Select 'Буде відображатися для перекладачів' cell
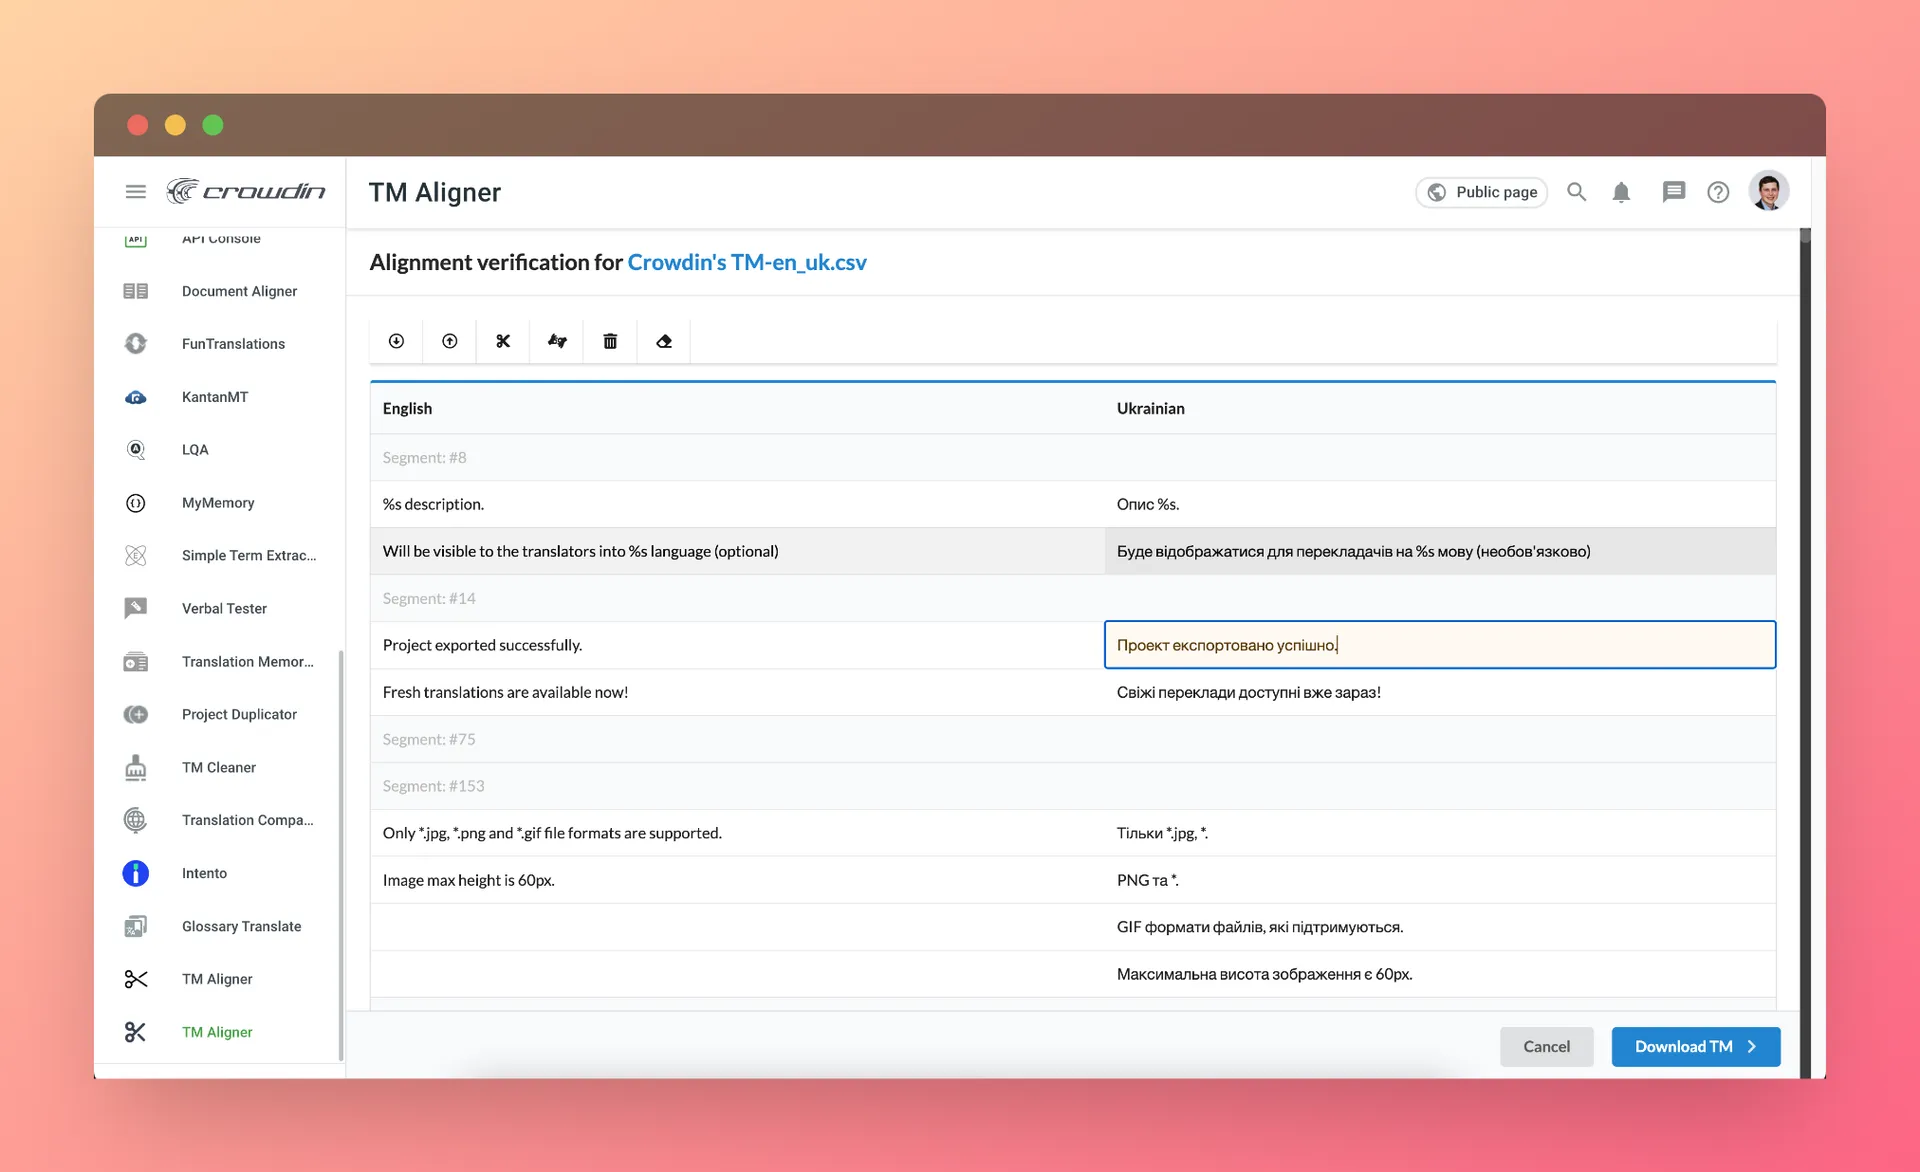Screen dimensions: 1920x1172 coord(1440,551)
